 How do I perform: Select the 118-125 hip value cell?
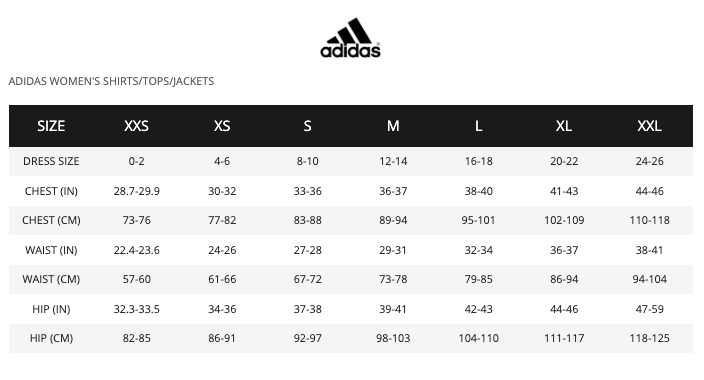(x=649, y=338)
